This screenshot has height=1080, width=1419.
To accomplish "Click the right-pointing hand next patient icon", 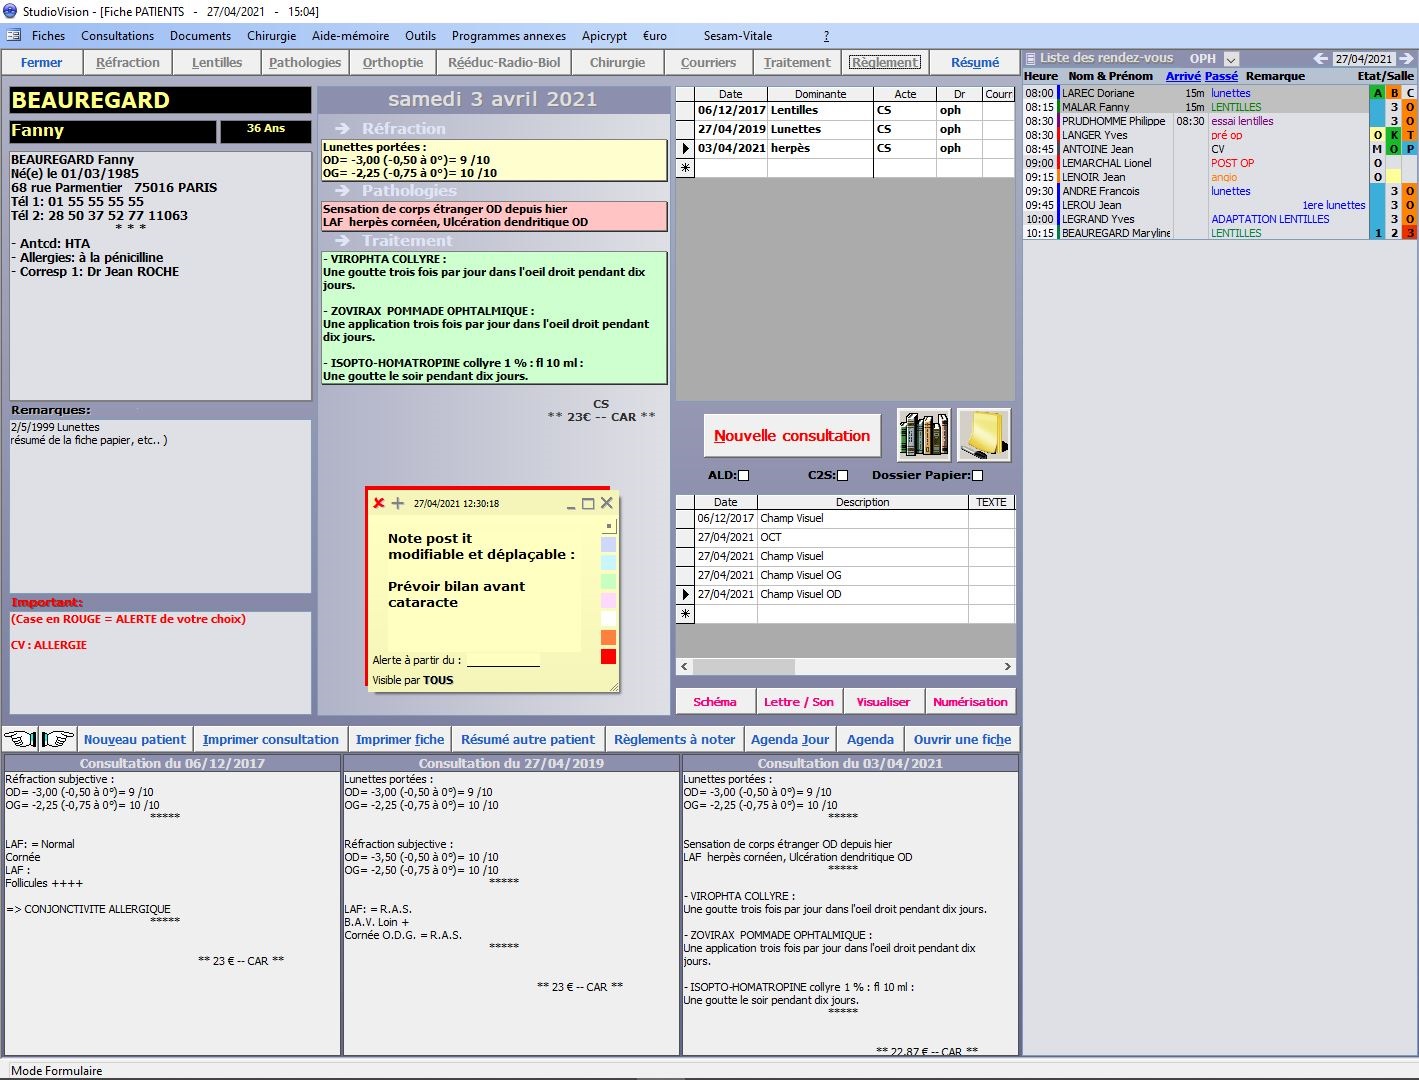I will [x=58, y=739].
